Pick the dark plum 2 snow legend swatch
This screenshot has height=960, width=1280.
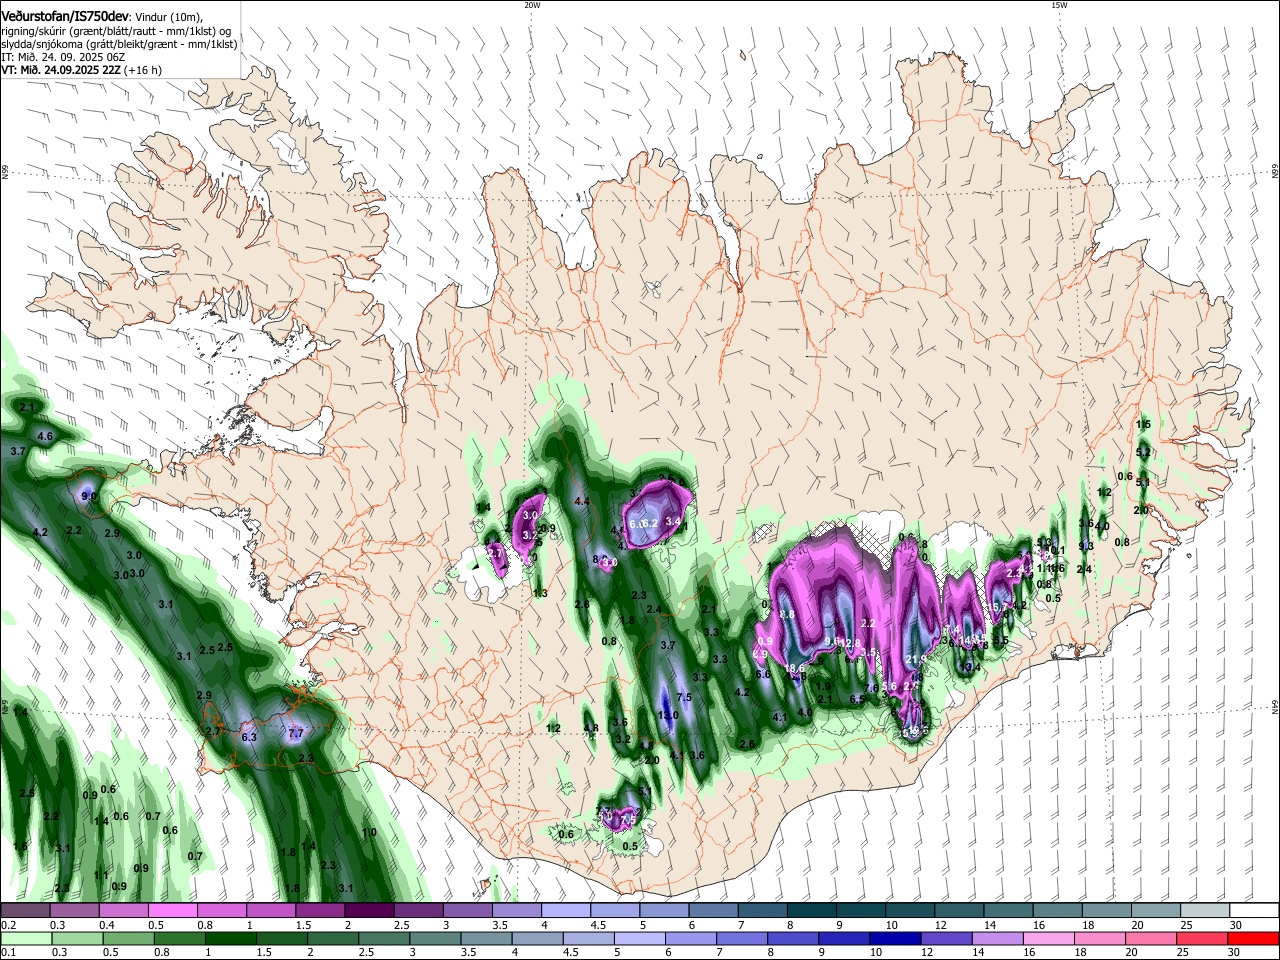369,911
